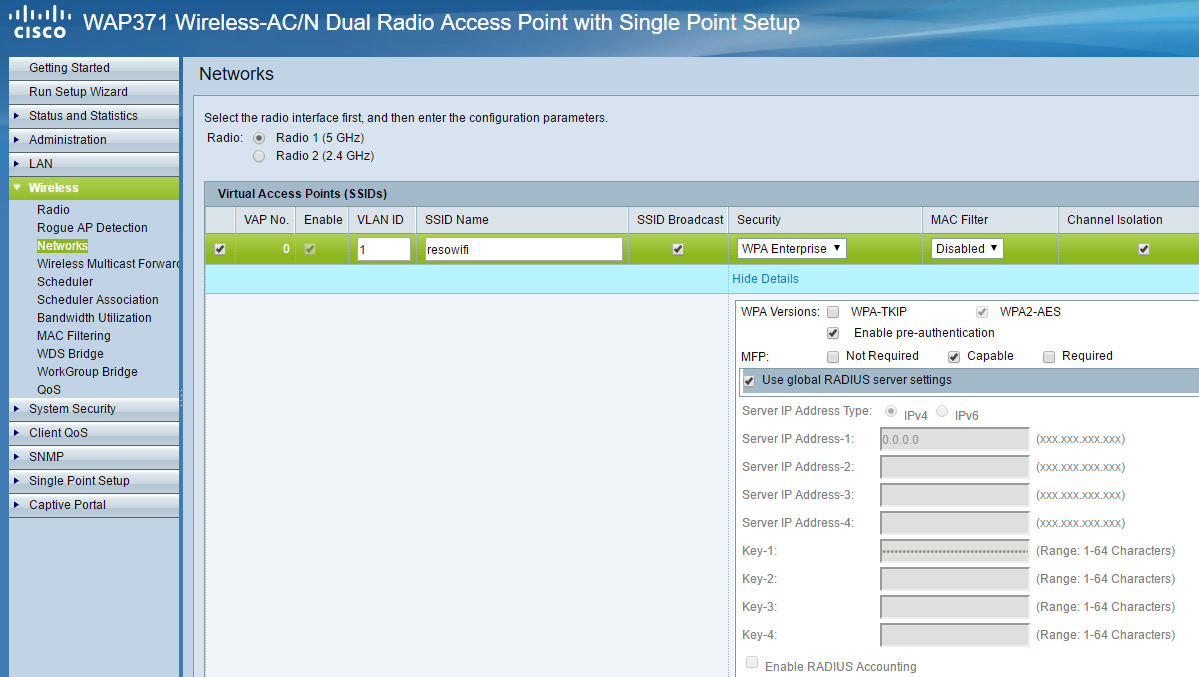The image size is (1199, 677).
Task: Expand Single Point Setup menu
Action: [94, 480]
